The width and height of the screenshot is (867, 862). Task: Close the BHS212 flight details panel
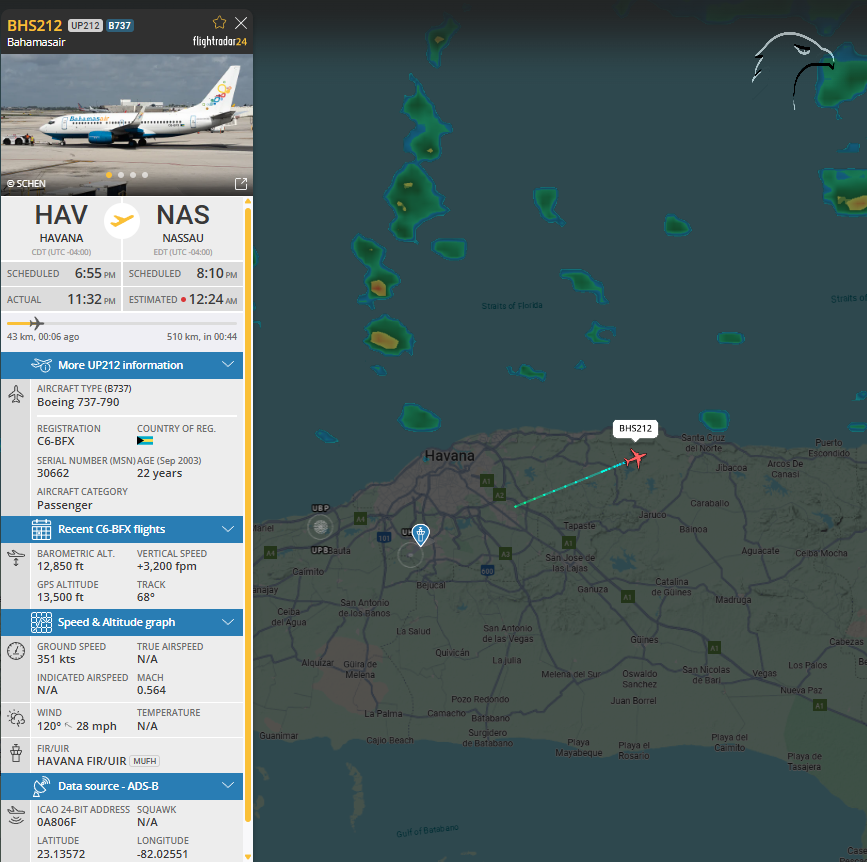241,23
